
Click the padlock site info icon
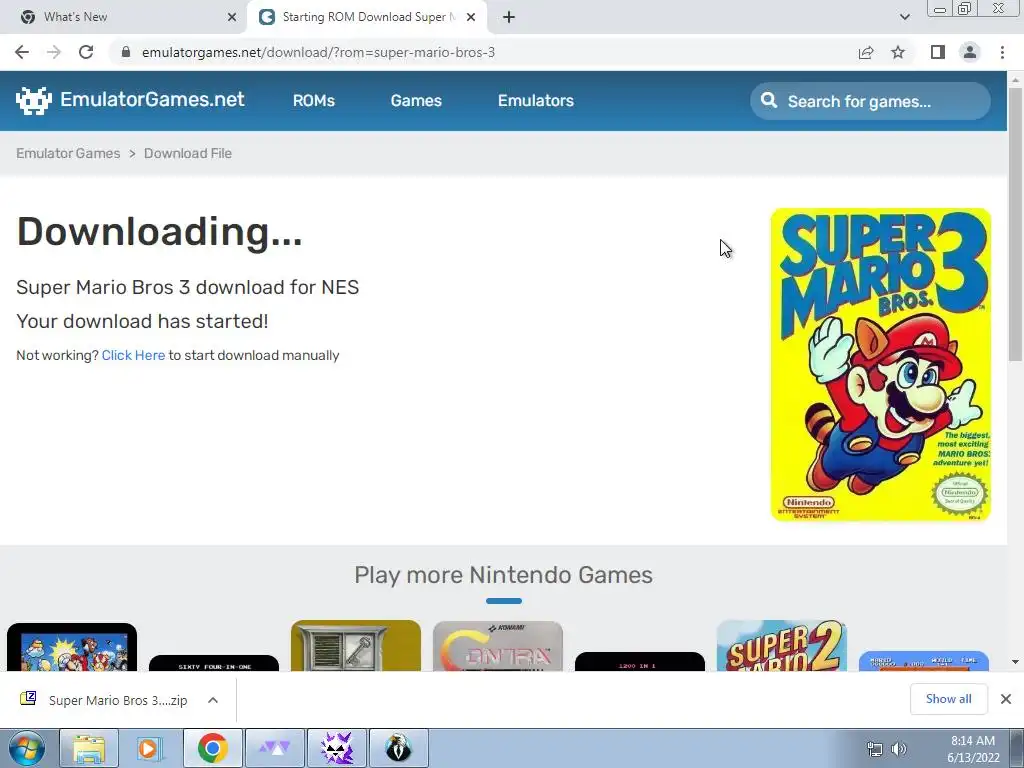coord(126,52)
